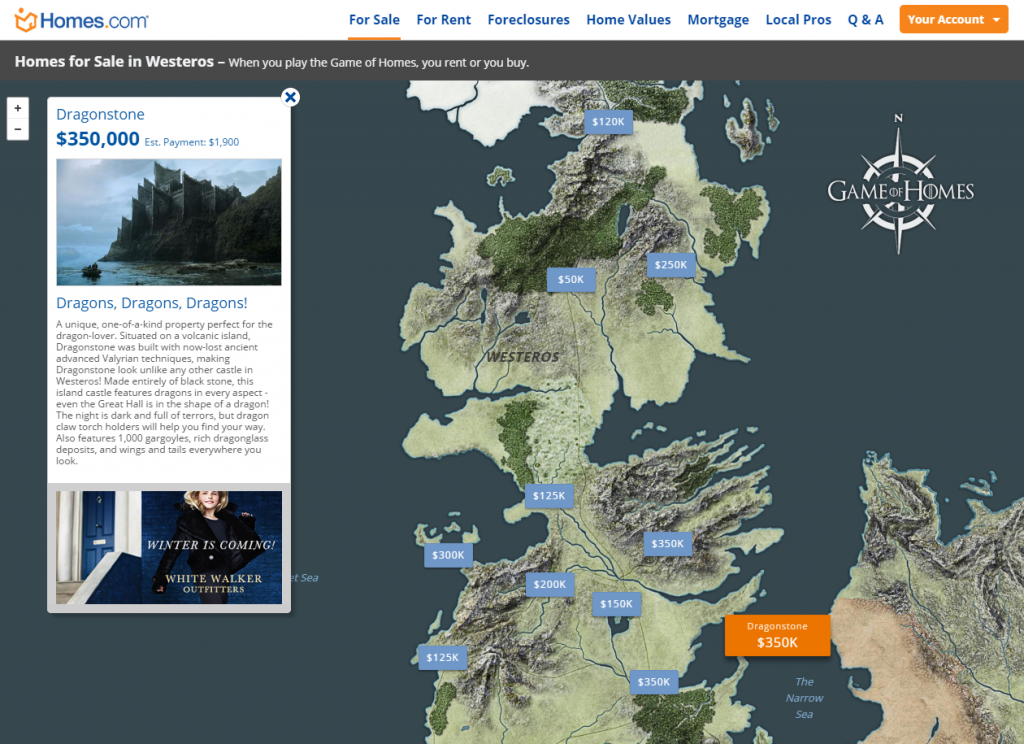Zoom in on the map
1024x744 pixels.
tap(18, 108)
